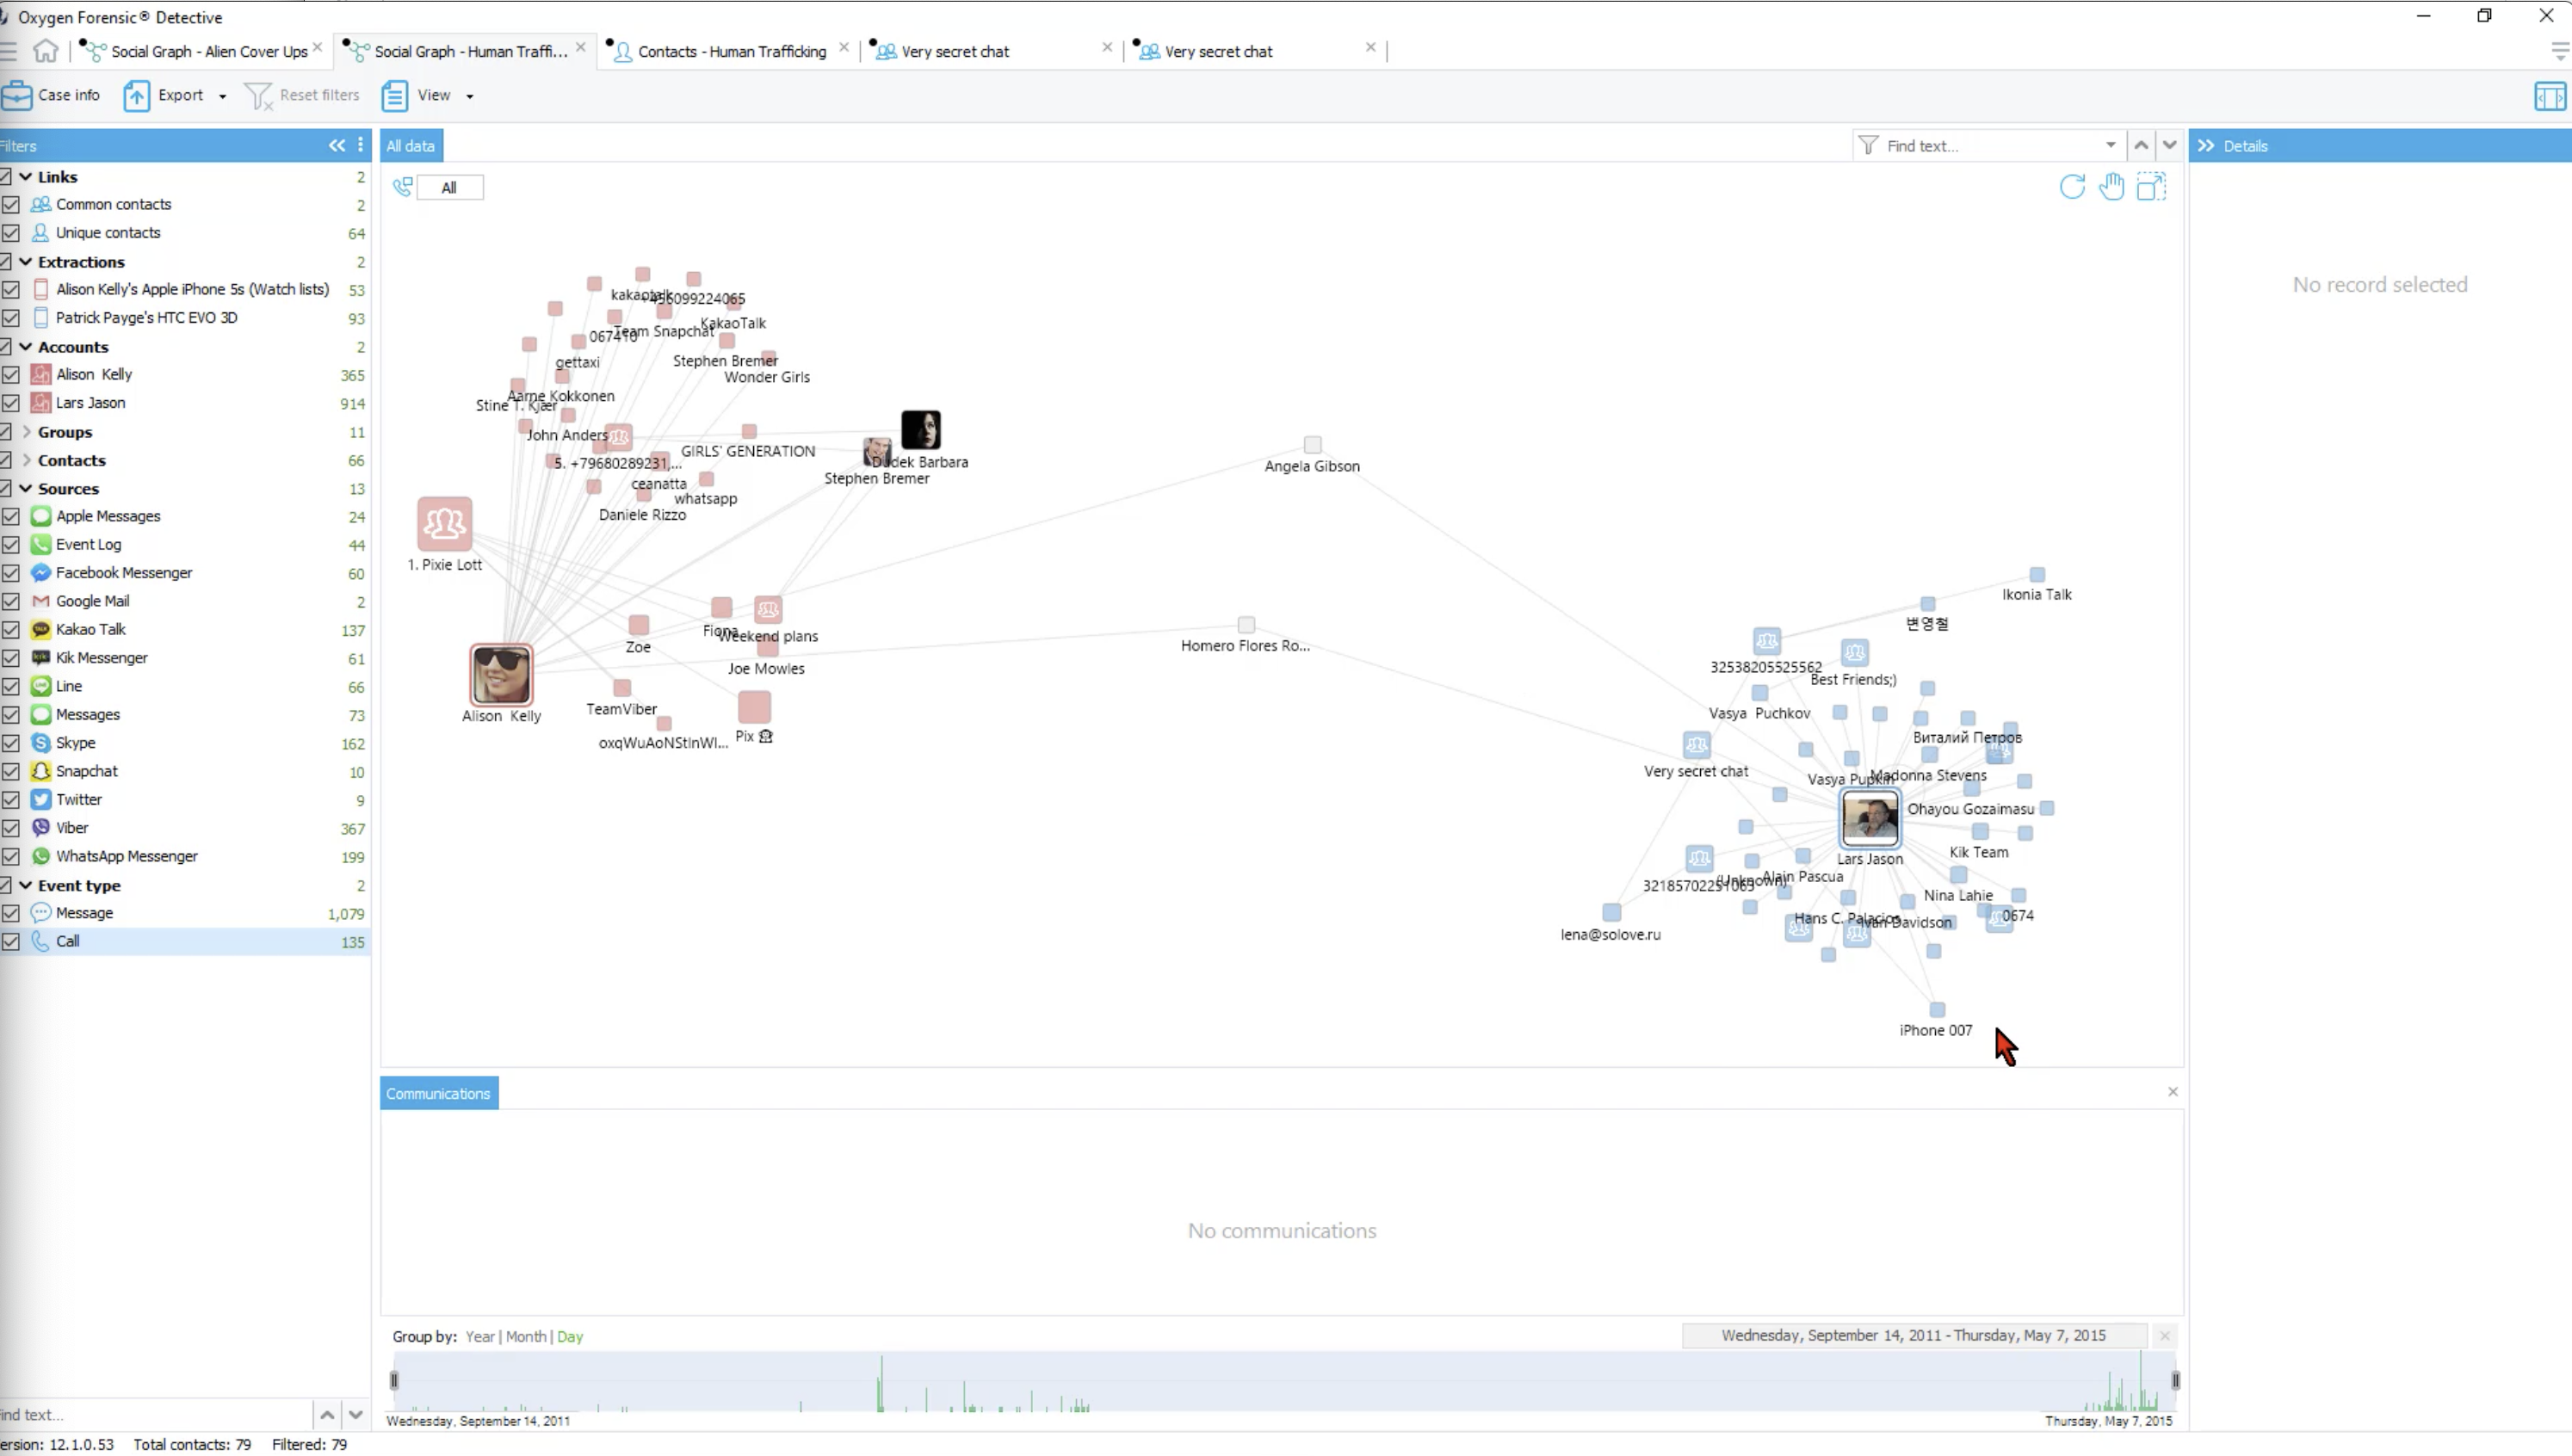The width and height of the screenshot is (2572, 1456).
Task: Group timeline by Day
Action: [570, 1337]
